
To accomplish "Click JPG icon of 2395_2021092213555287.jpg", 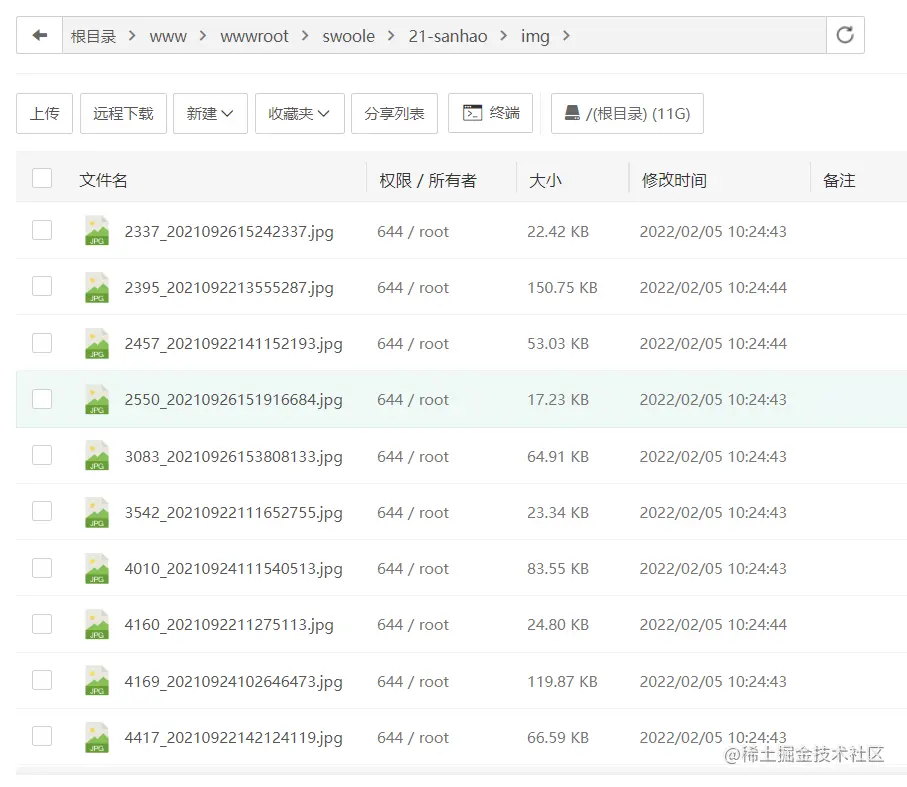I will click(x=97, y=287).
